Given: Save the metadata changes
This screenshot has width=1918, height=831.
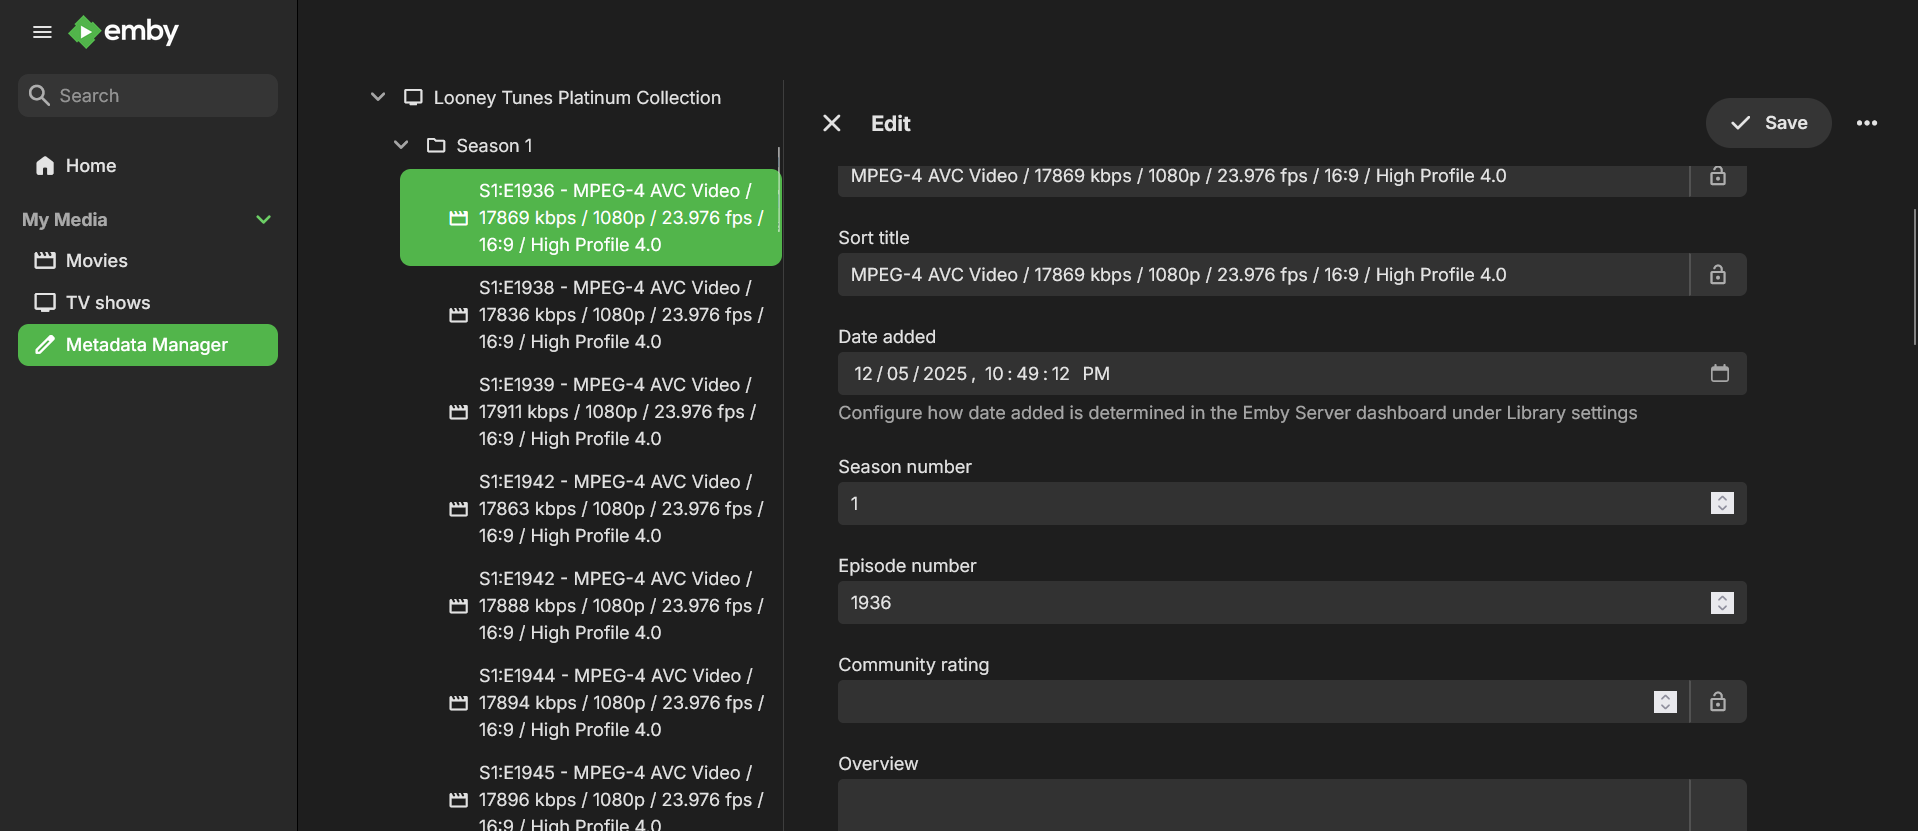Looking at the screenshot, I should [x=1767, y=123].
